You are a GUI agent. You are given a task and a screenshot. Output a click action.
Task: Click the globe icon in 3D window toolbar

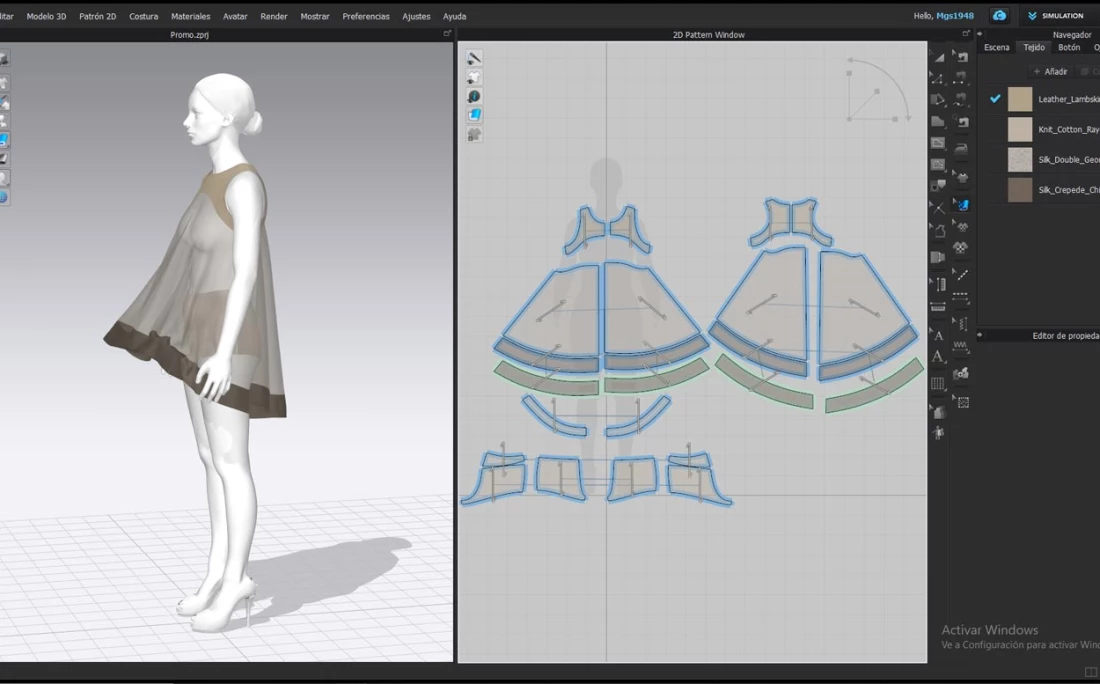pyautogui.click(x=3, y=198)
